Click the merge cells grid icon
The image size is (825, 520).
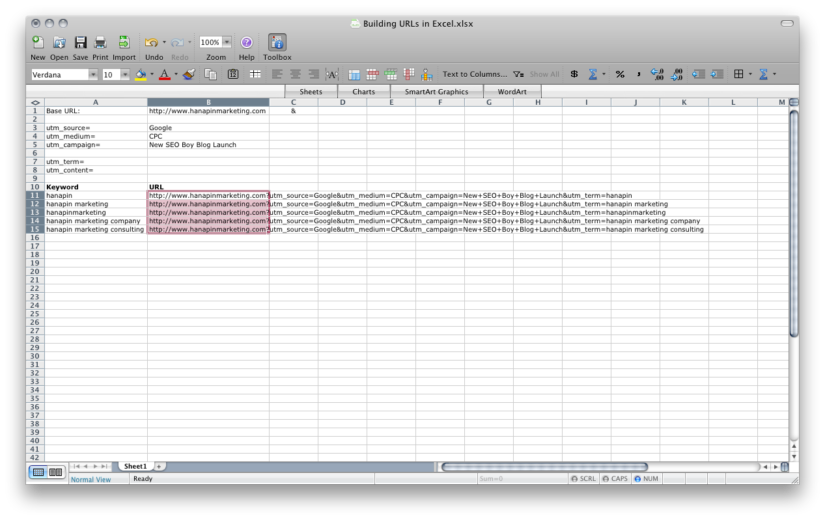point(255,75)
